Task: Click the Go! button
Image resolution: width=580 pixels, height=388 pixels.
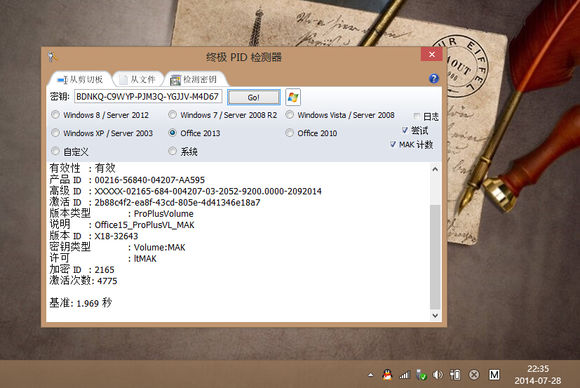Action: [x=253, y=97]
